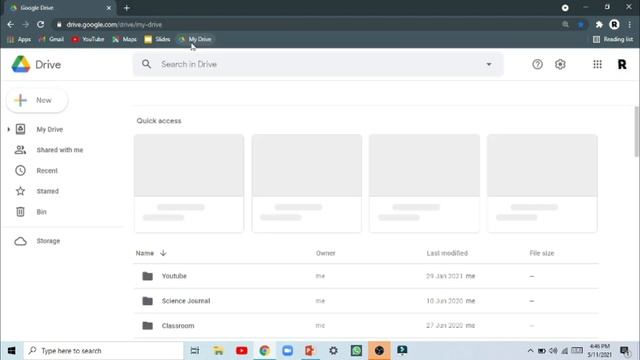Screen dimensions: 640x360
Task: Open the My Drive bookmark
Action: click(x=195, y=39)
